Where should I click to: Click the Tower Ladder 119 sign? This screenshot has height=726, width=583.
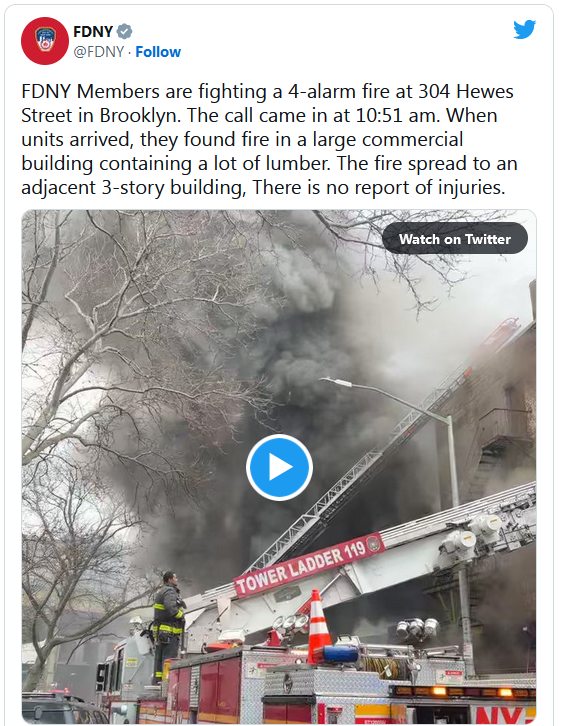(x=309, y=565)
